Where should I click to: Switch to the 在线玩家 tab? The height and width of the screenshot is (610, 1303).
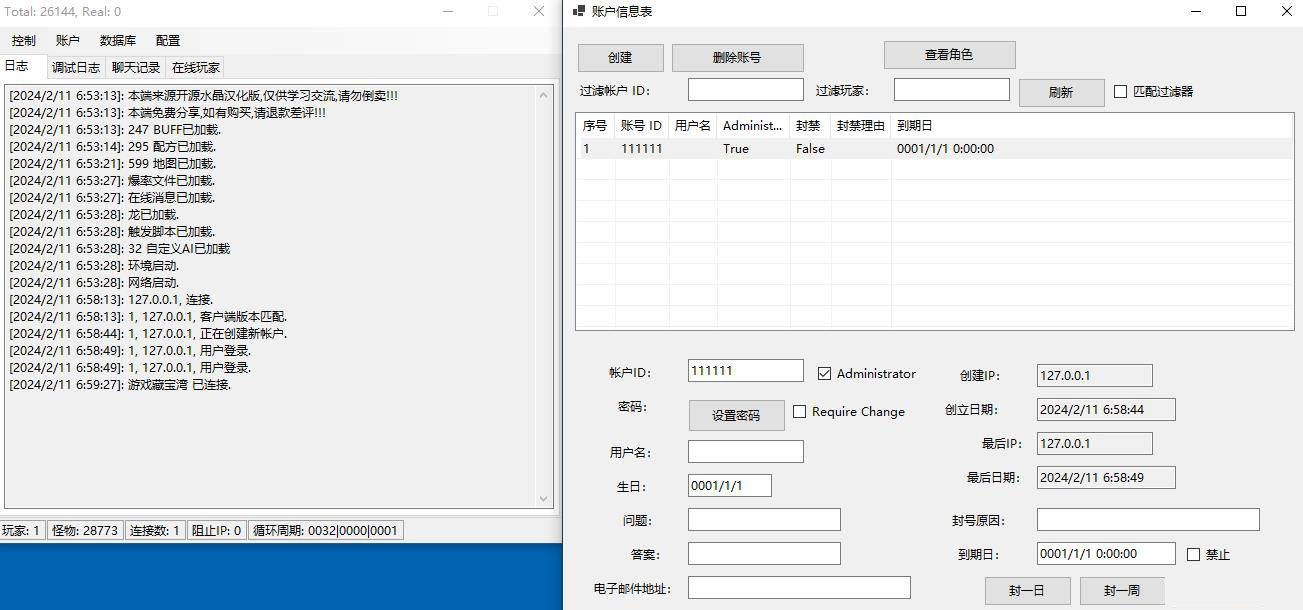(195, 68)
